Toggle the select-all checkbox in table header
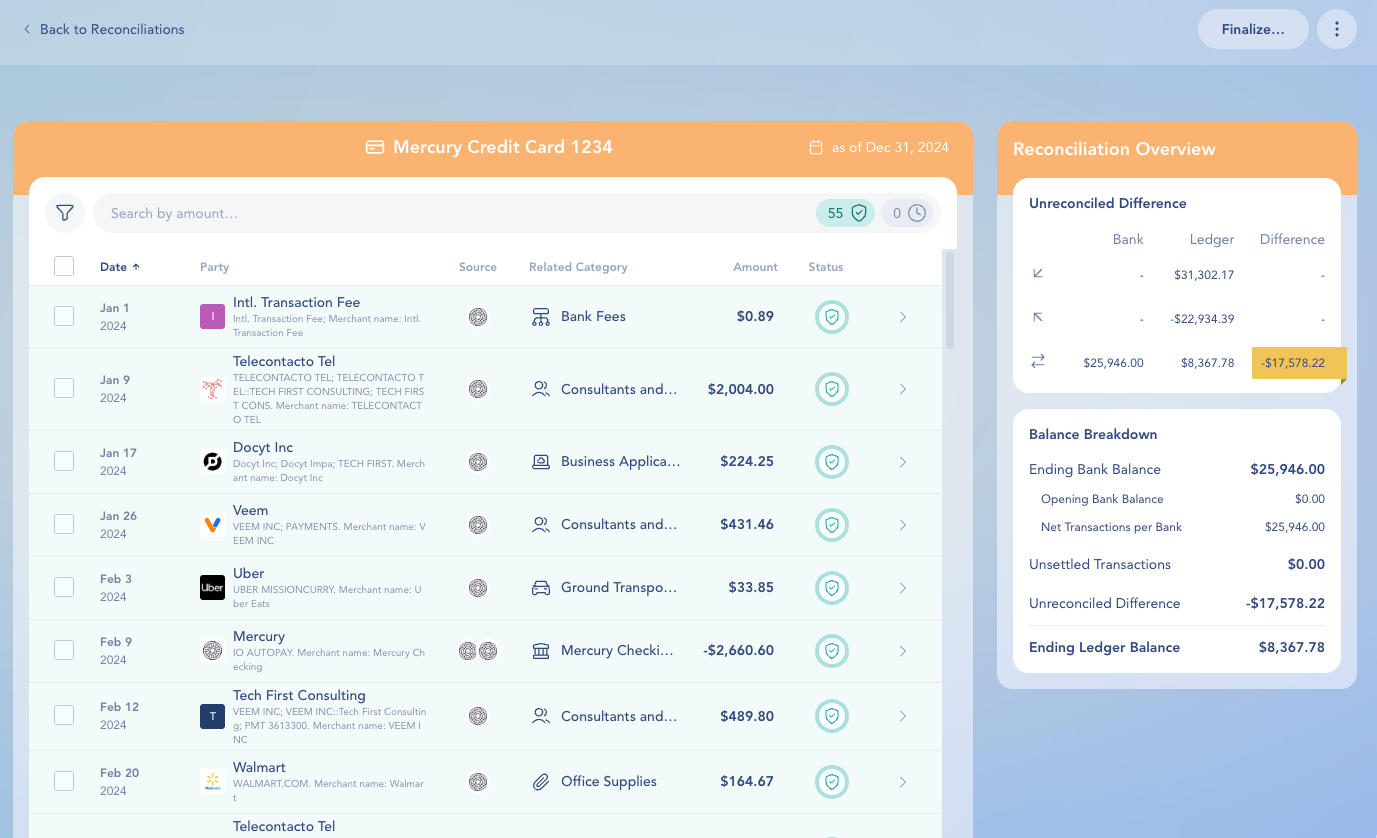This screenshot has width=1377, height=838. click(x=64, y=266)
